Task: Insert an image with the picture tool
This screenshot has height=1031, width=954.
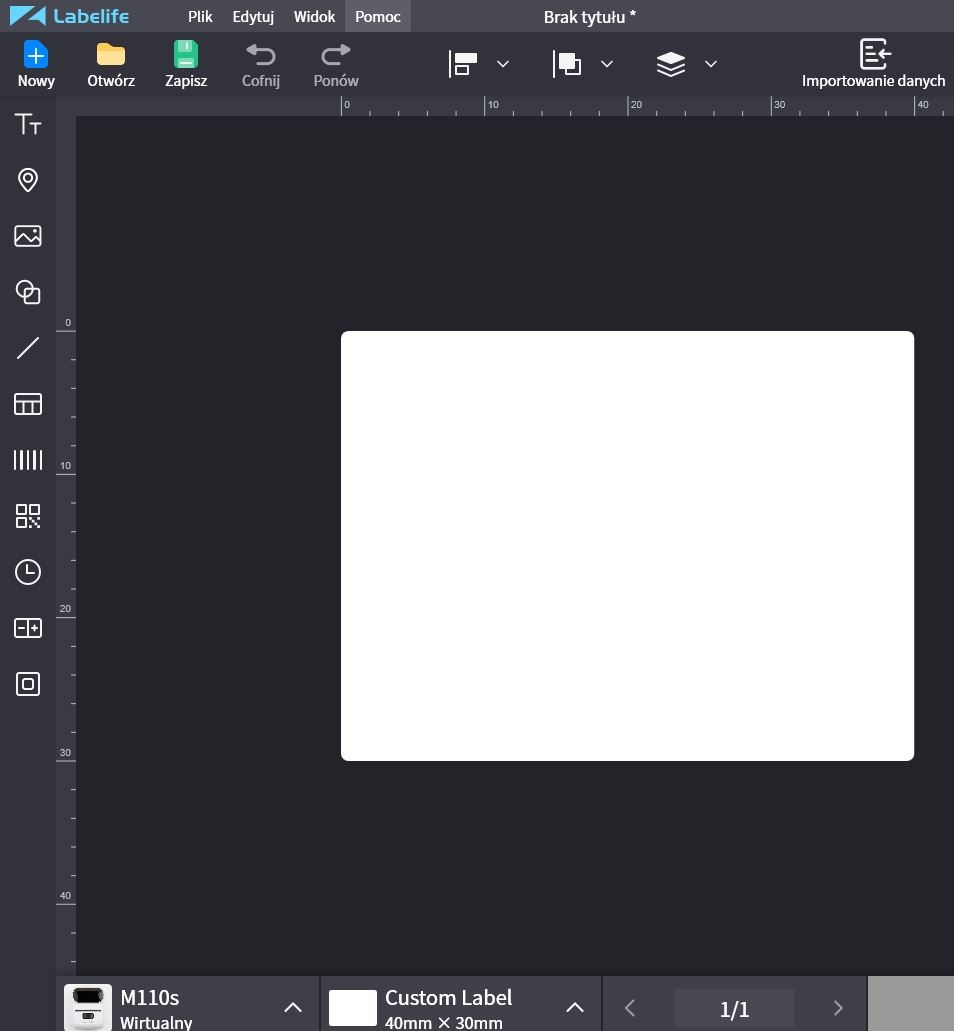Action: tap(28, 236)
